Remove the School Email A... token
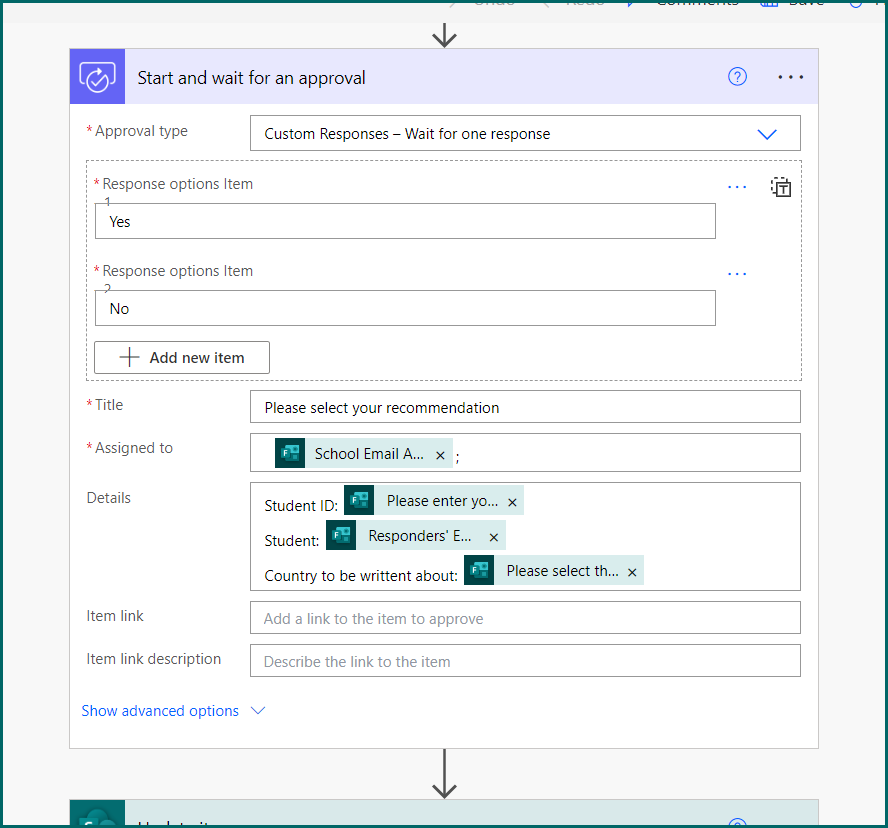The height and width of the screenshot is (828, 888). (x=440, y=455)
